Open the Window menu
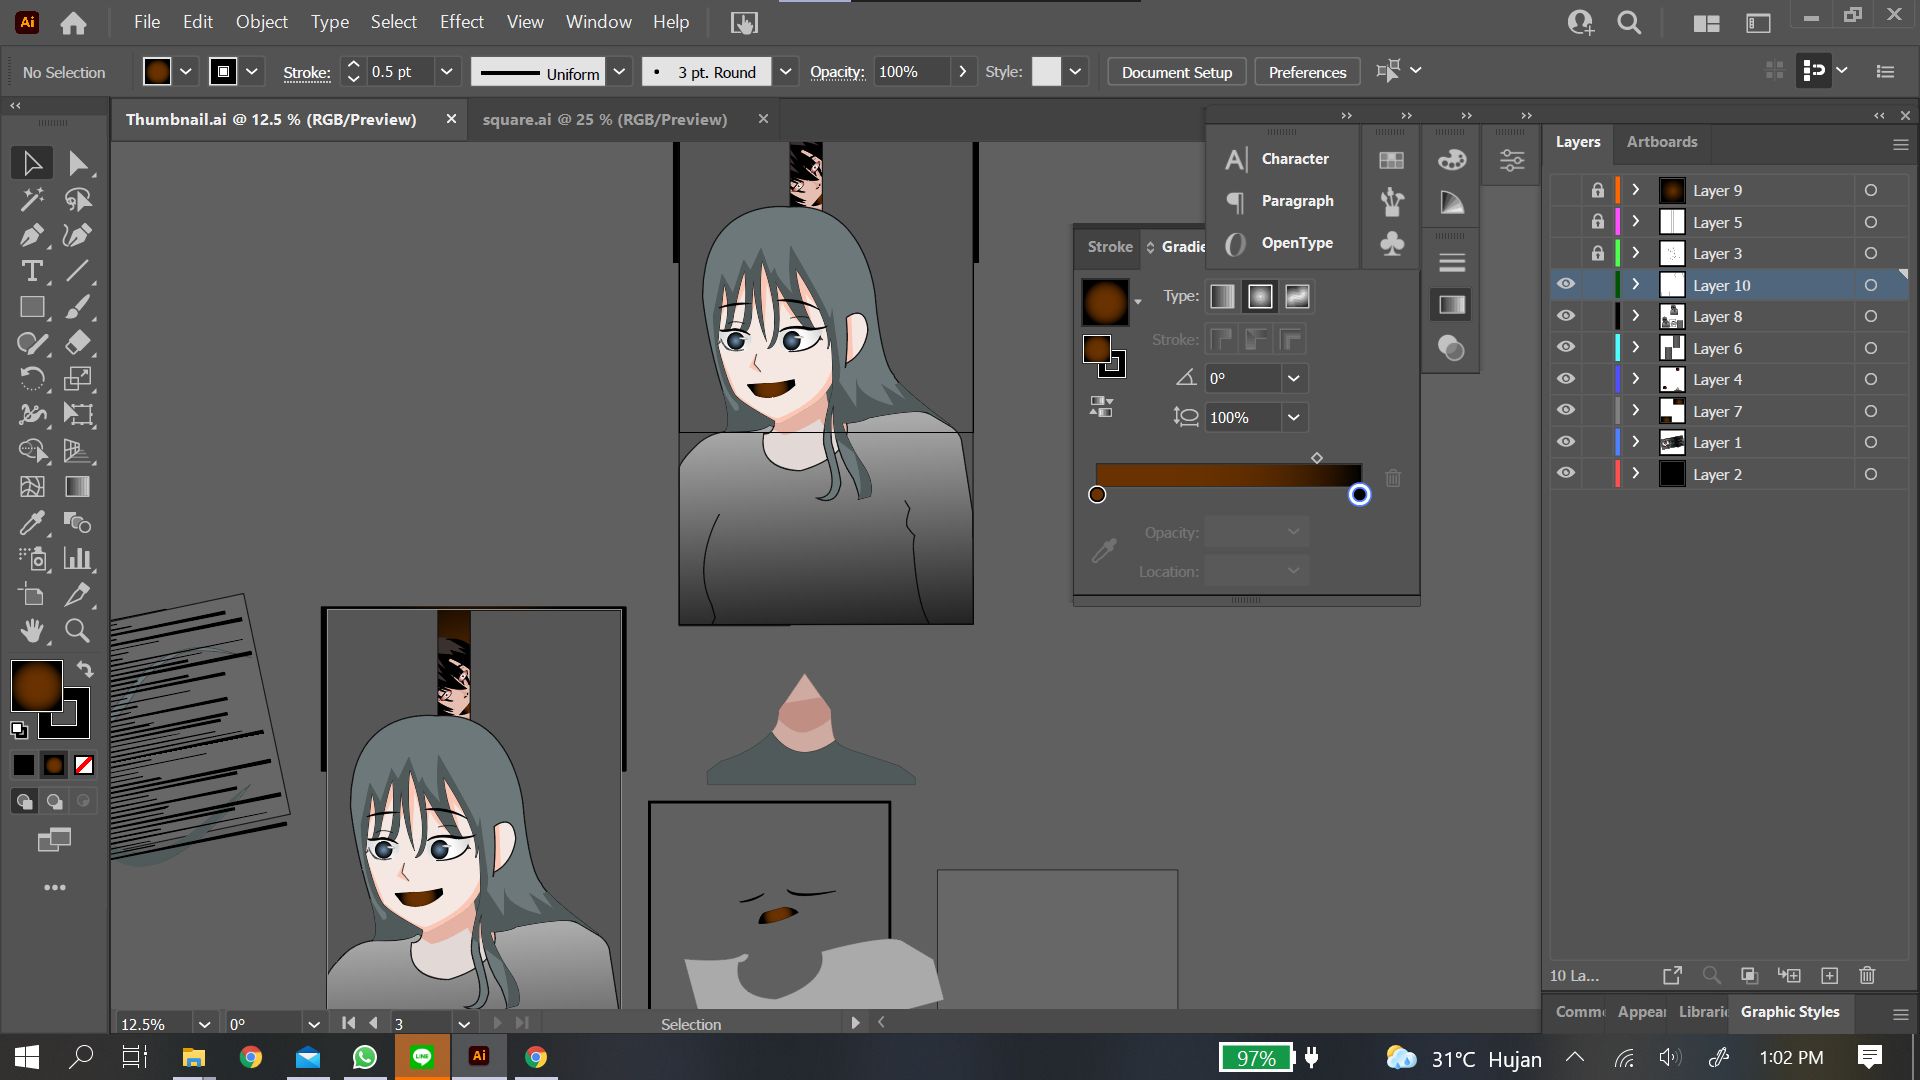 click(598, 22)
